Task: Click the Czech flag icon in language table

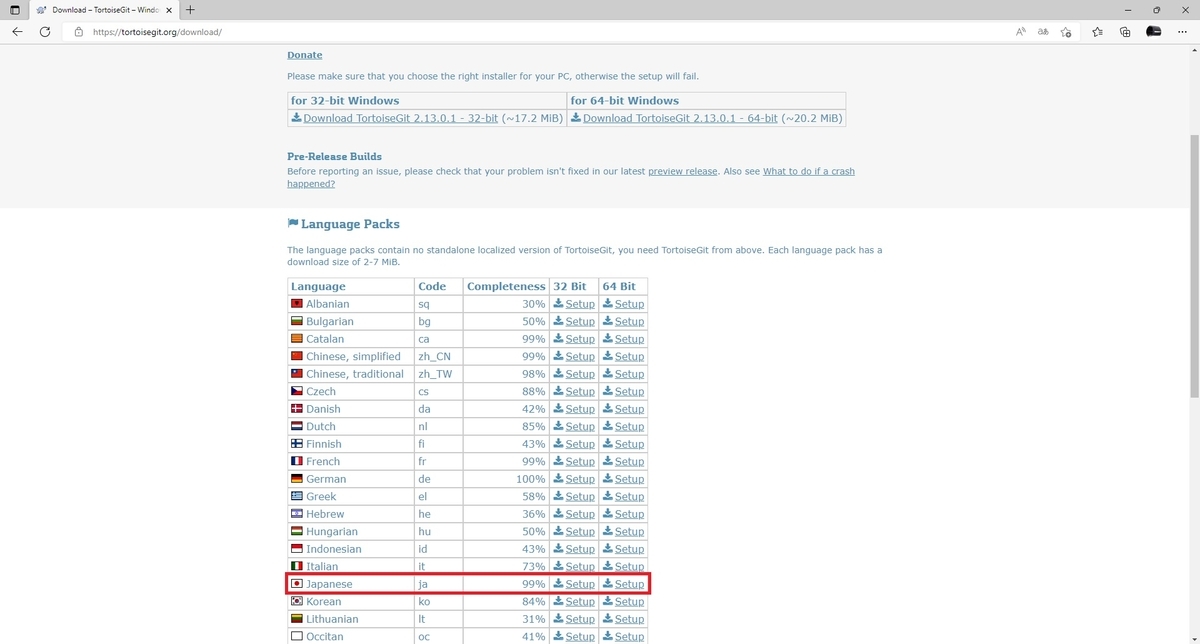Action: 297,391
